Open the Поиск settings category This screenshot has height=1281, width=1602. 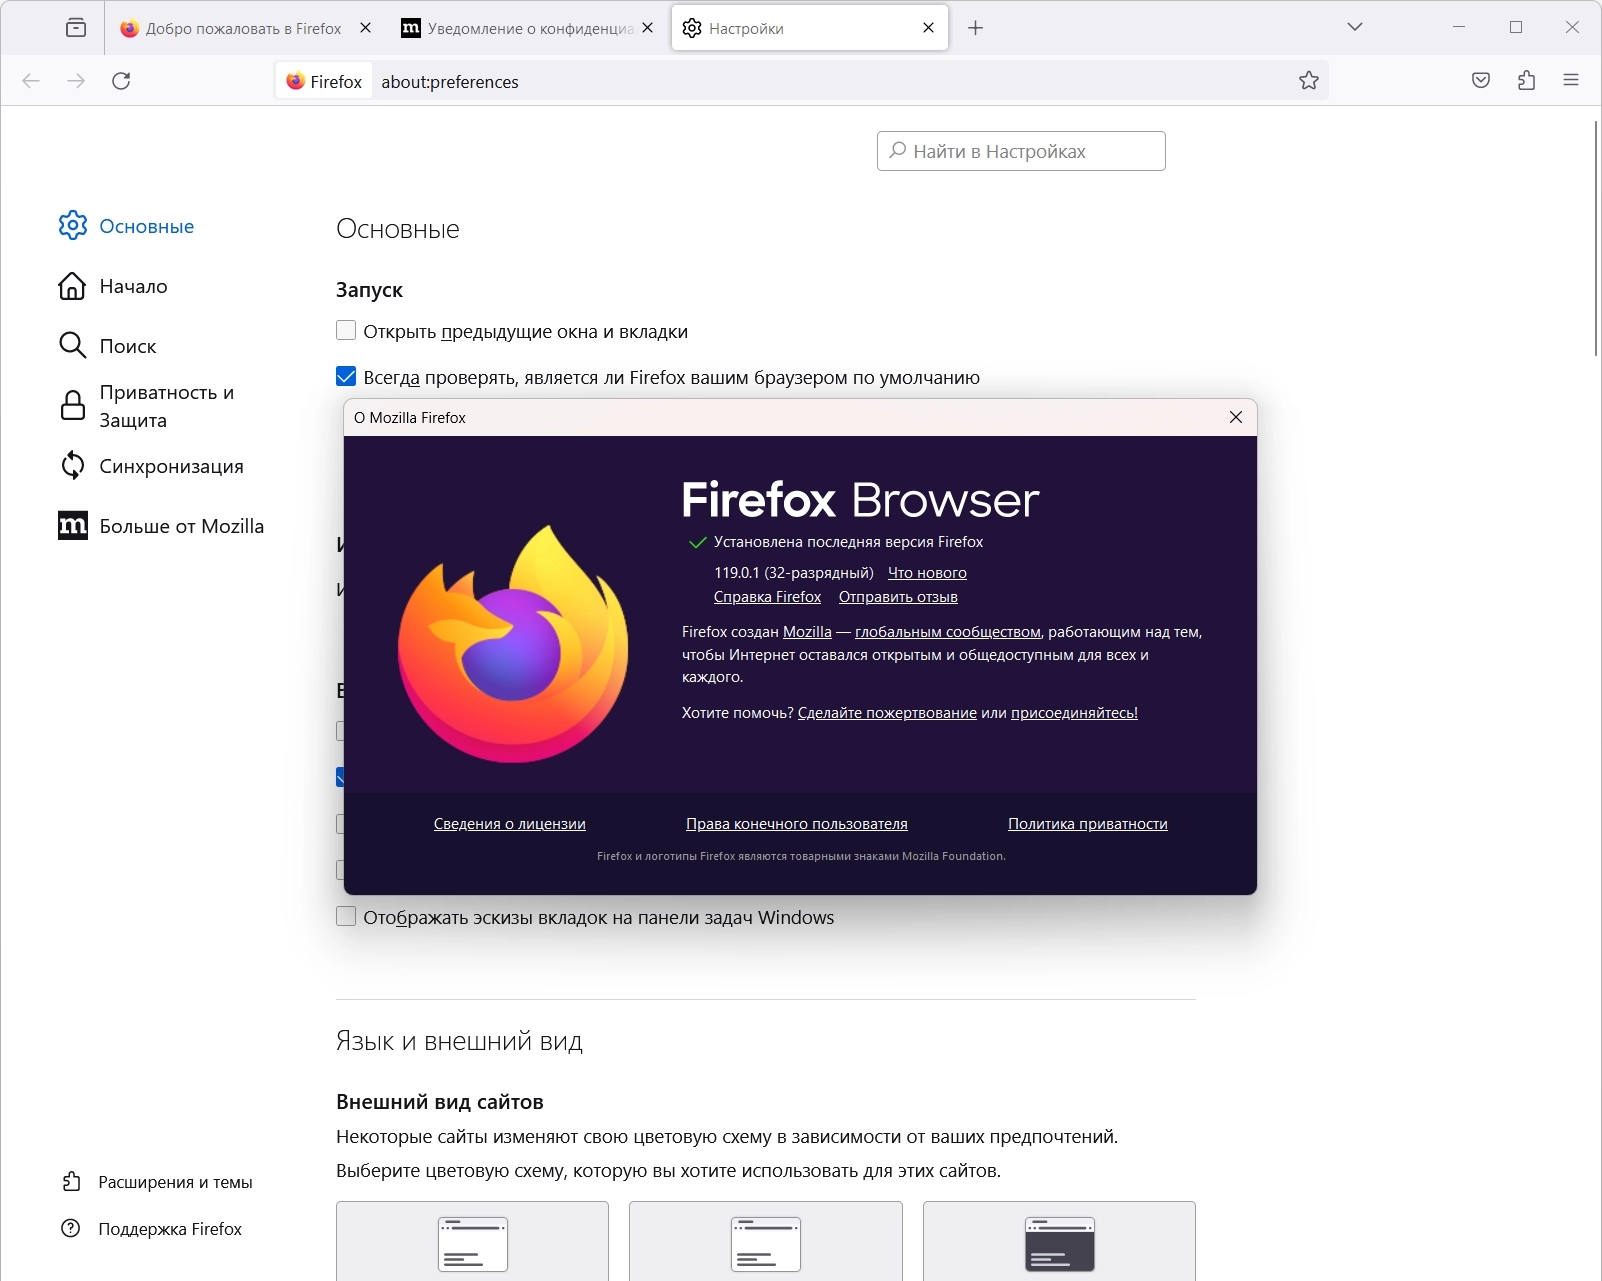tap(108, 346)
